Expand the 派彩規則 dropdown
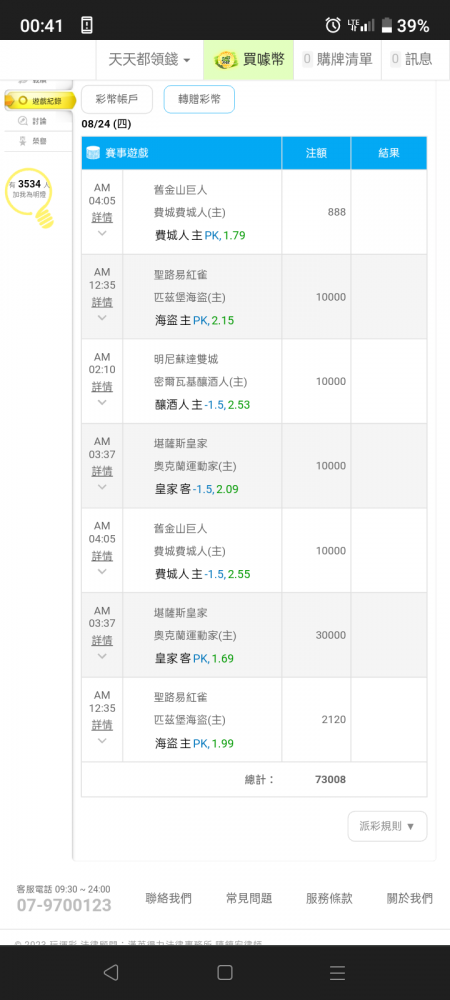 click(x=388, y=827)
